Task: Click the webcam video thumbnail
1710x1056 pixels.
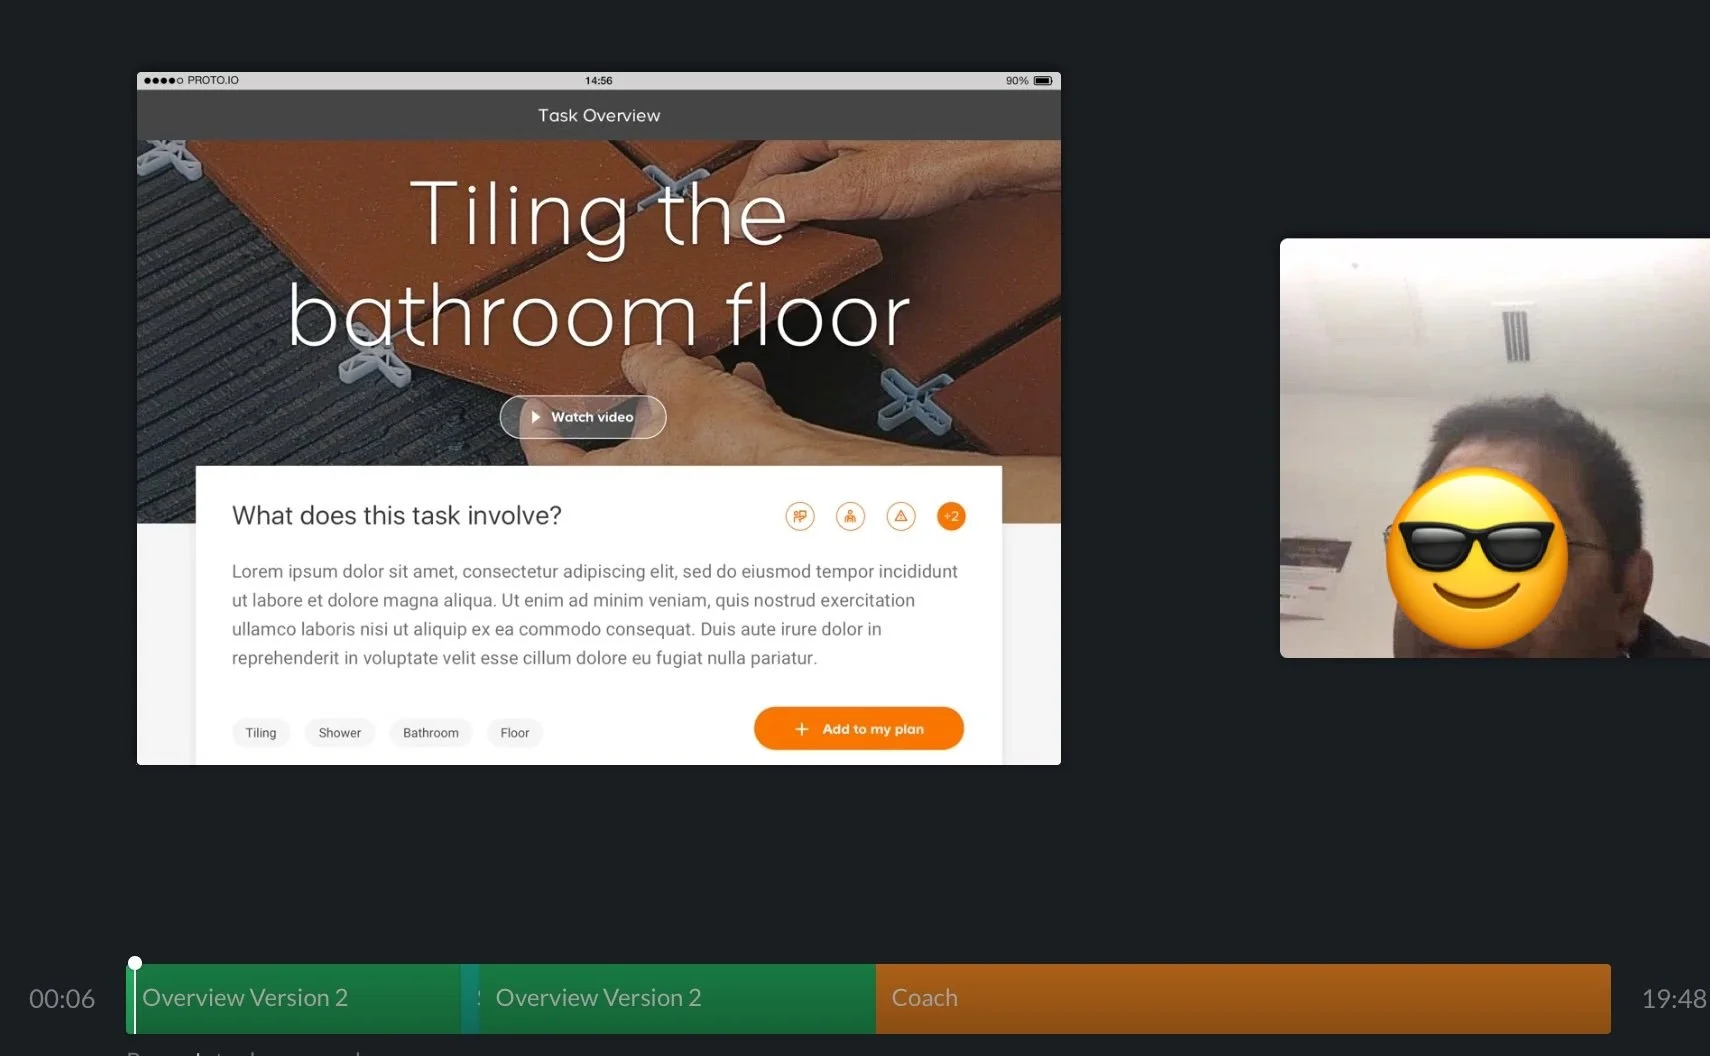Action: coord(1495,448)
